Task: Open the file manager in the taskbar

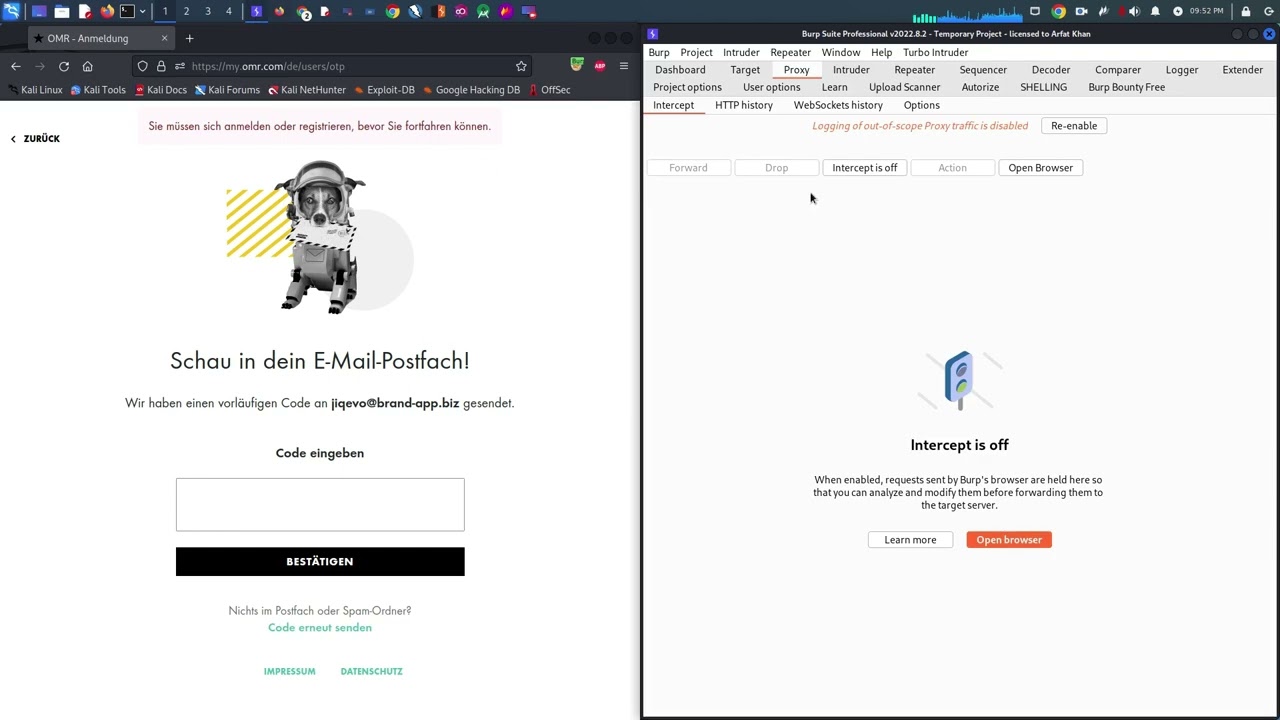Action: pos(62,12)
